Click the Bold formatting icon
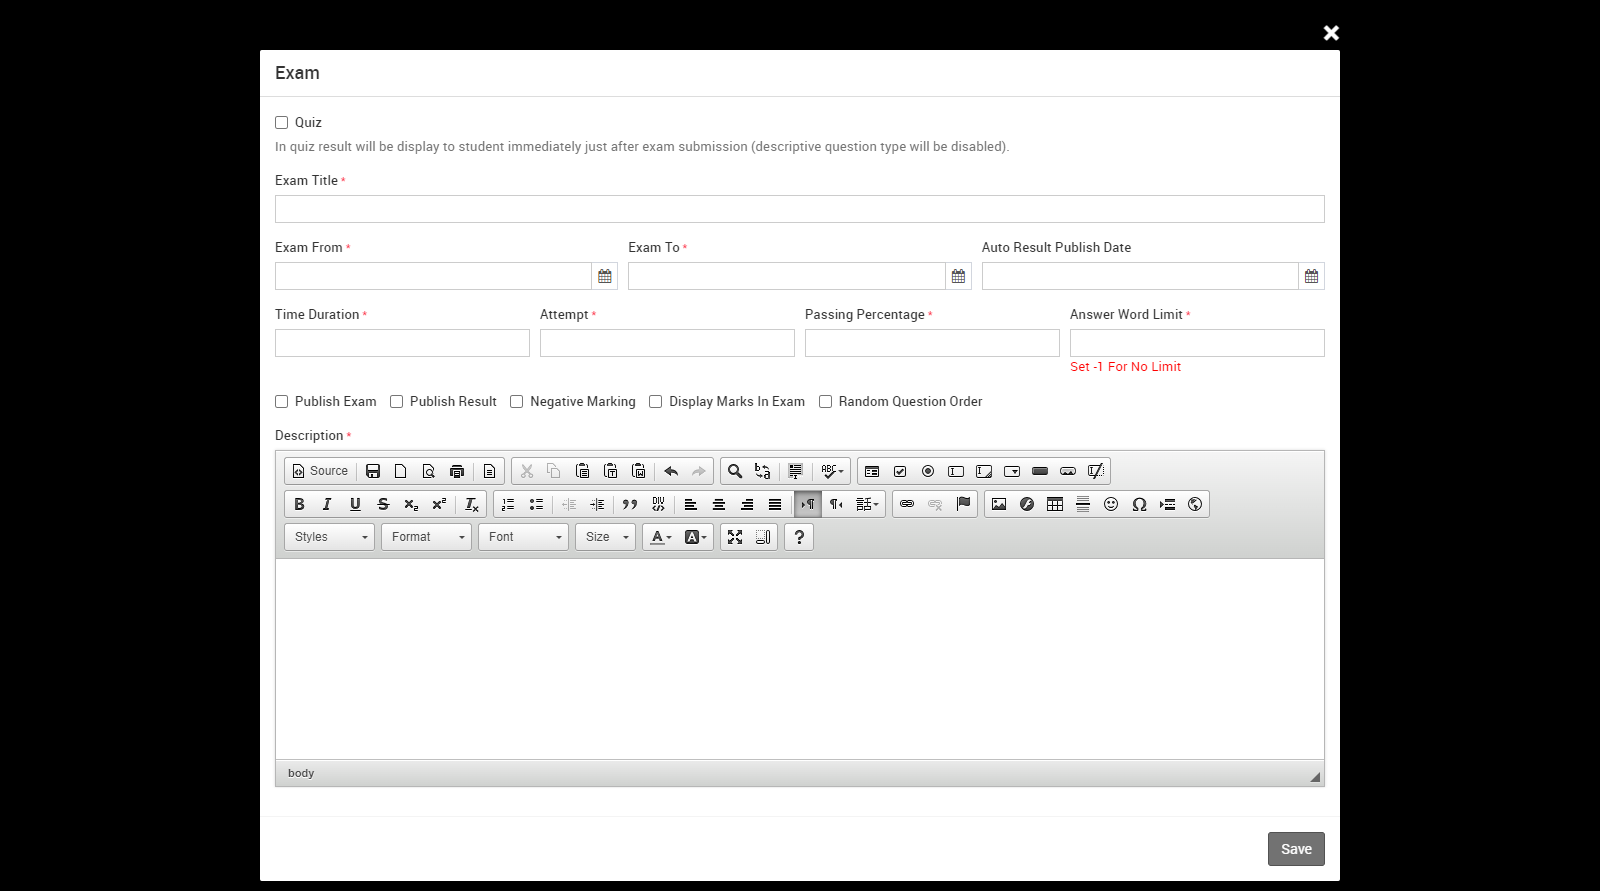 tap(299, 504)
